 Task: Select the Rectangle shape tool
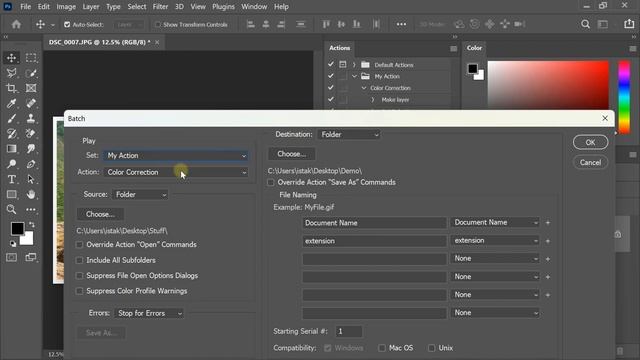click(x=11, y=194)
